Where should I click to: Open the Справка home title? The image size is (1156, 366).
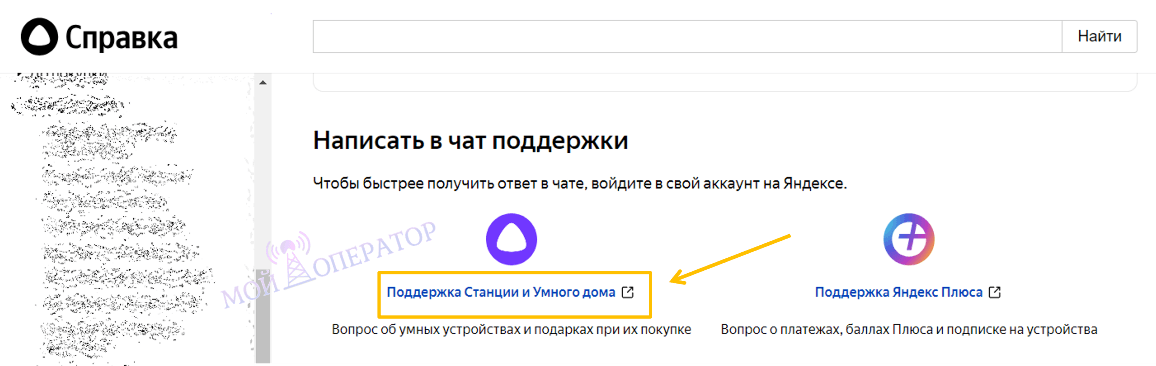(122, 38)
